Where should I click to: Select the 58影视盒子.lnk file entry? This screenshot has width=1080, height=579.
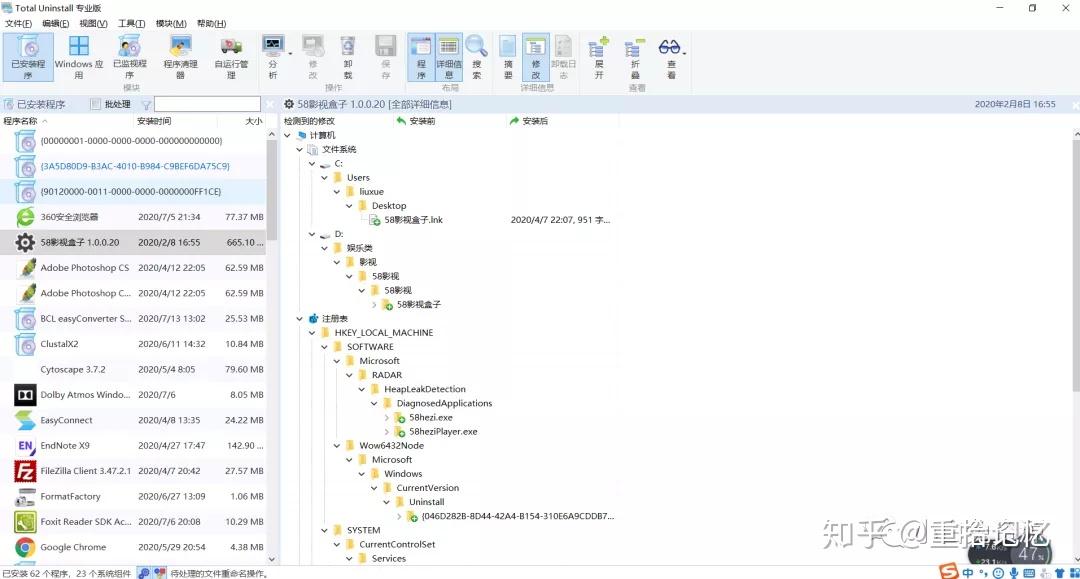click(413, 220)
